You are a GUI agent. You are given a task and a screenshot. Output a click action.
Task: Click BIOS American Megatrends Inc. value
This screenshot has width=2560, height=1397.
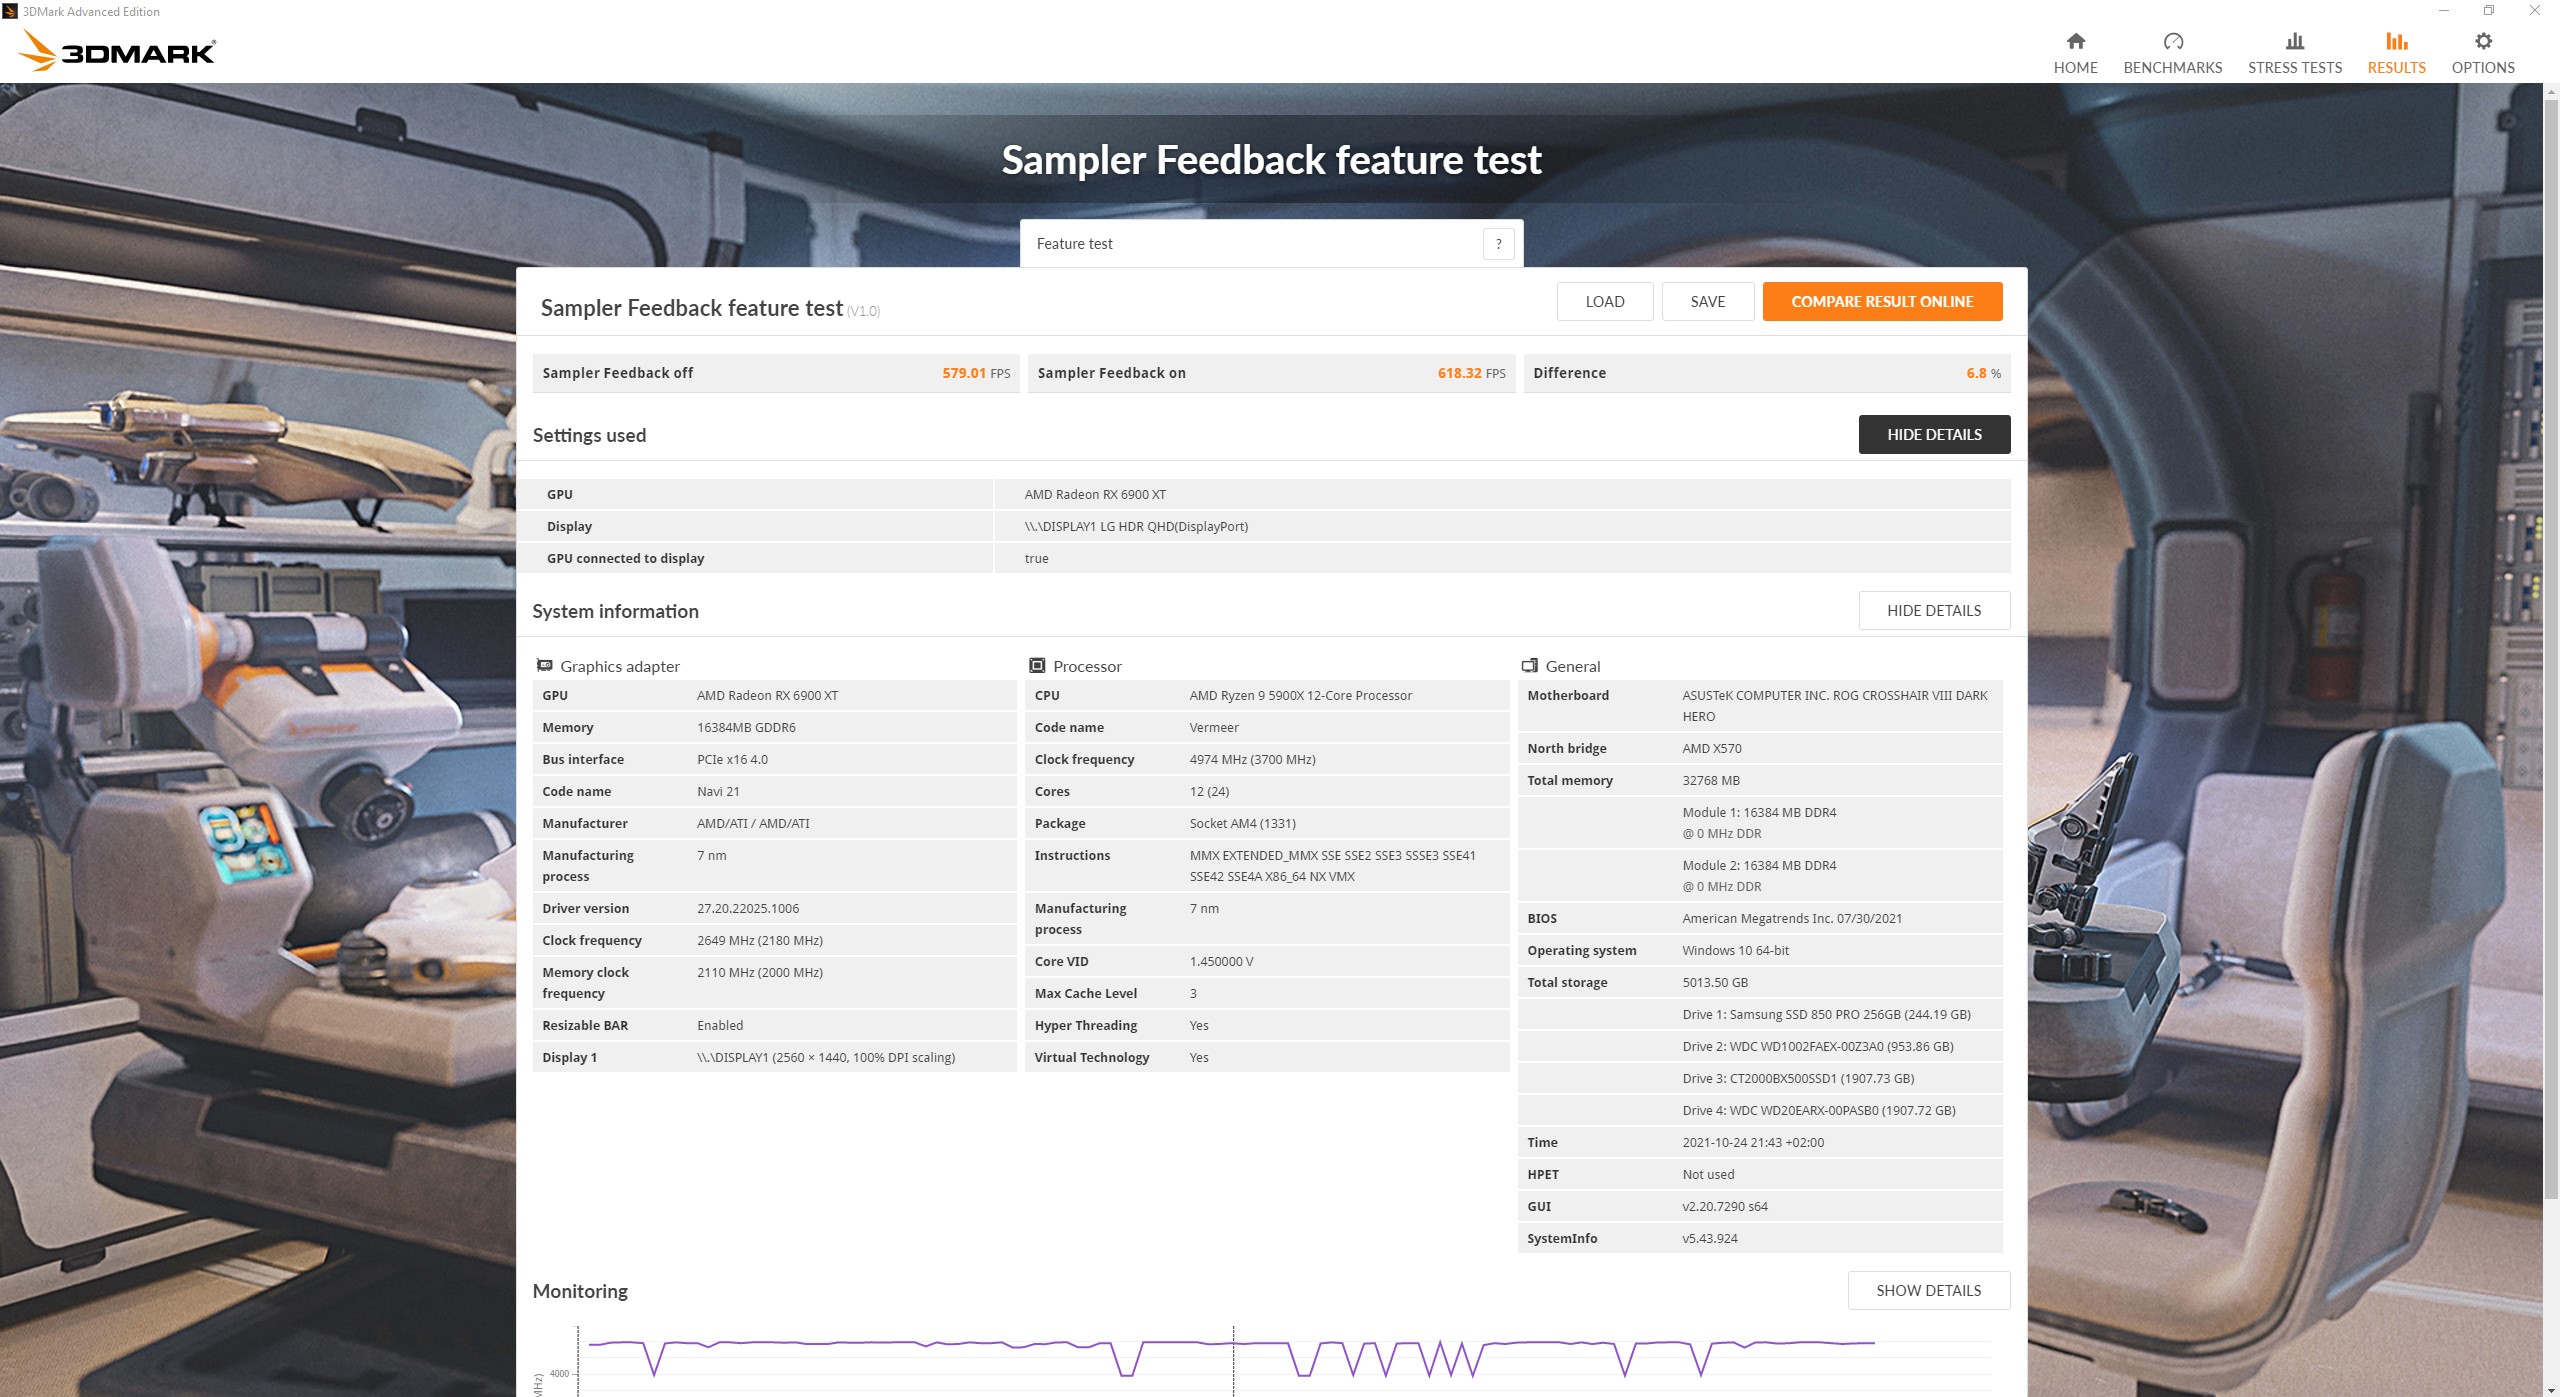click(1792, 919)
